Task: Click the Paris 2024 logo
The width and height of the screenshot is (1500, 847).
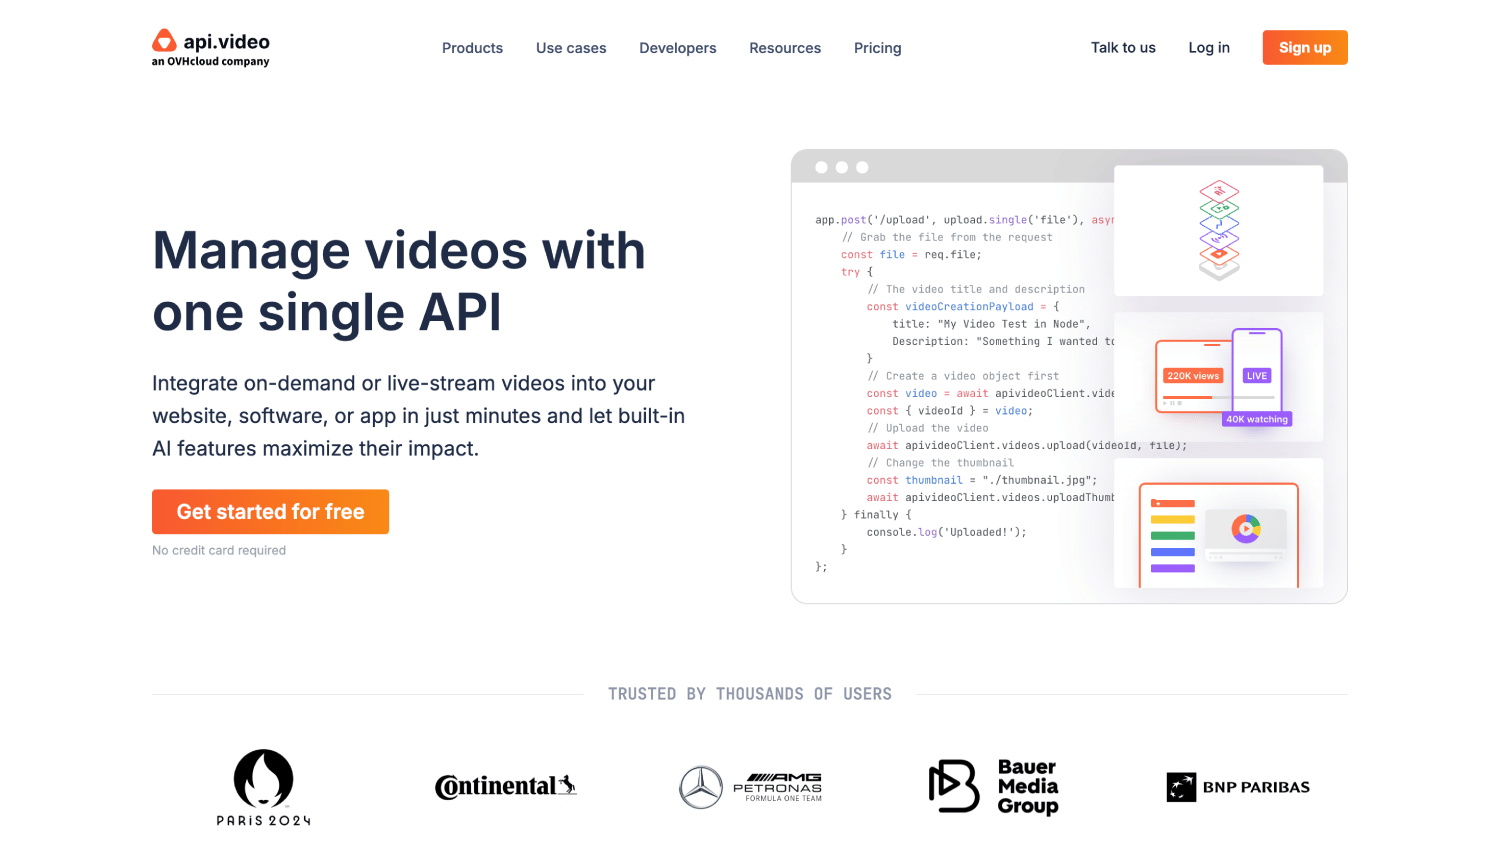Action: (x=264, y=787)
